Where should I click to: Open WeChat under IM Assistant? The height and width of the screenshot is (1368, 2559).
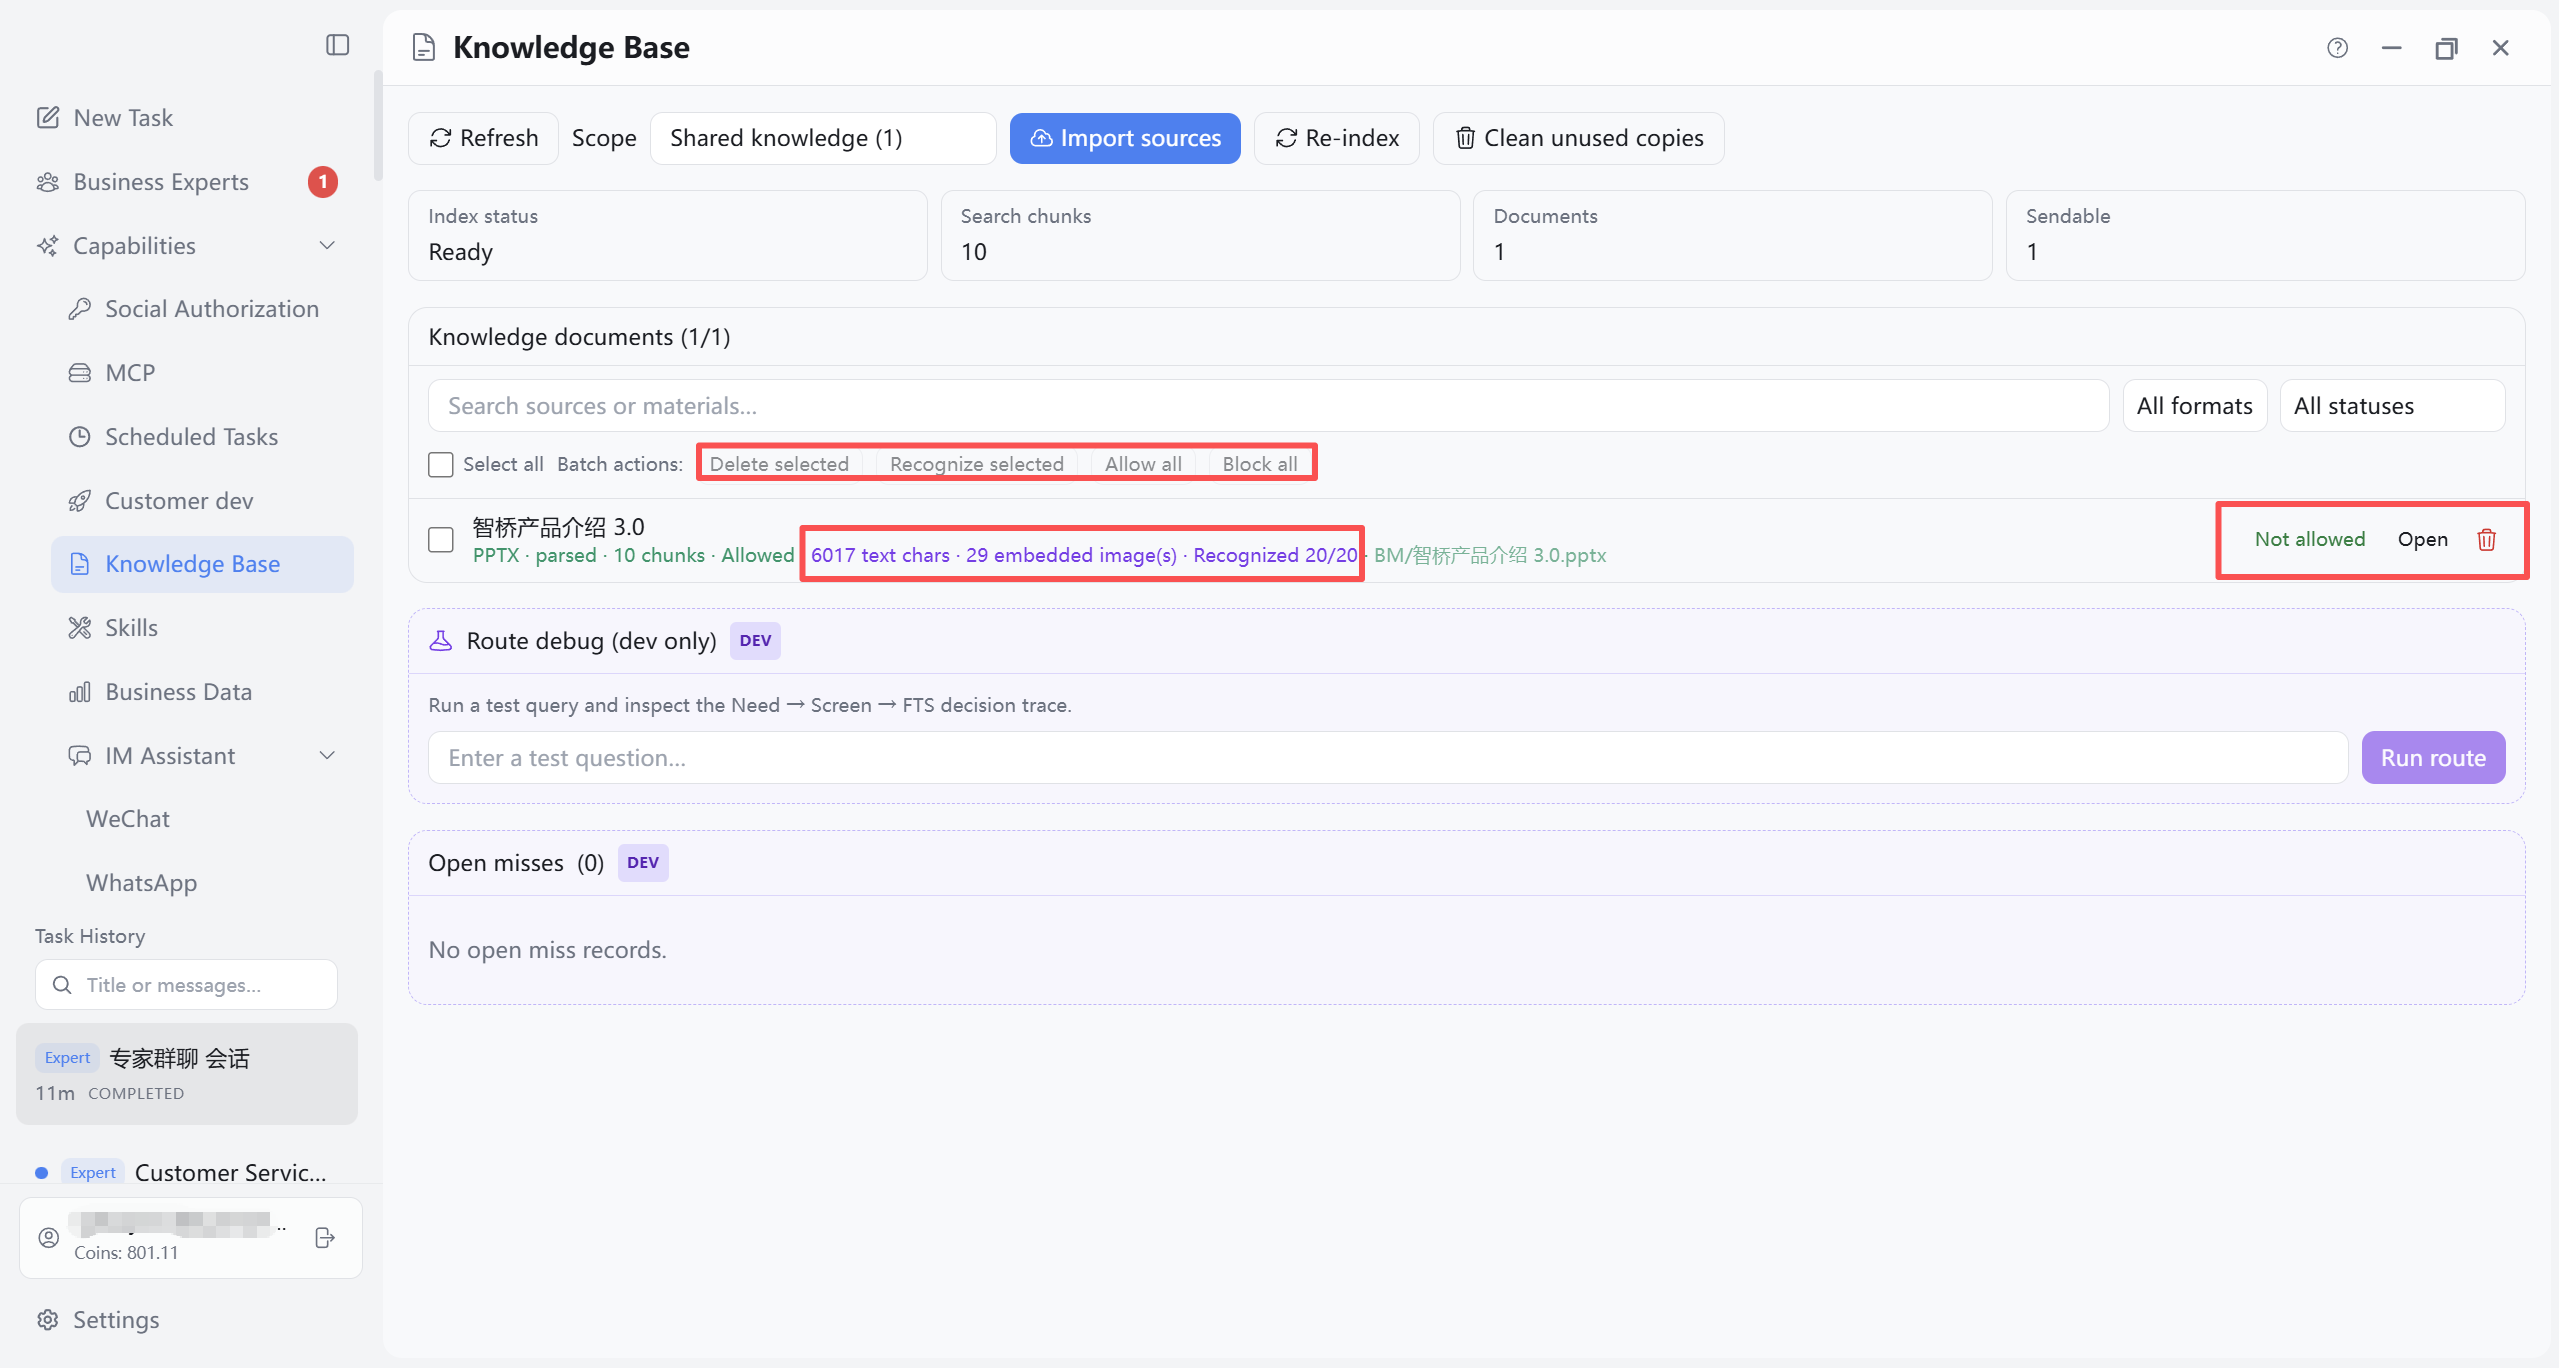click(x=128, y=819)
